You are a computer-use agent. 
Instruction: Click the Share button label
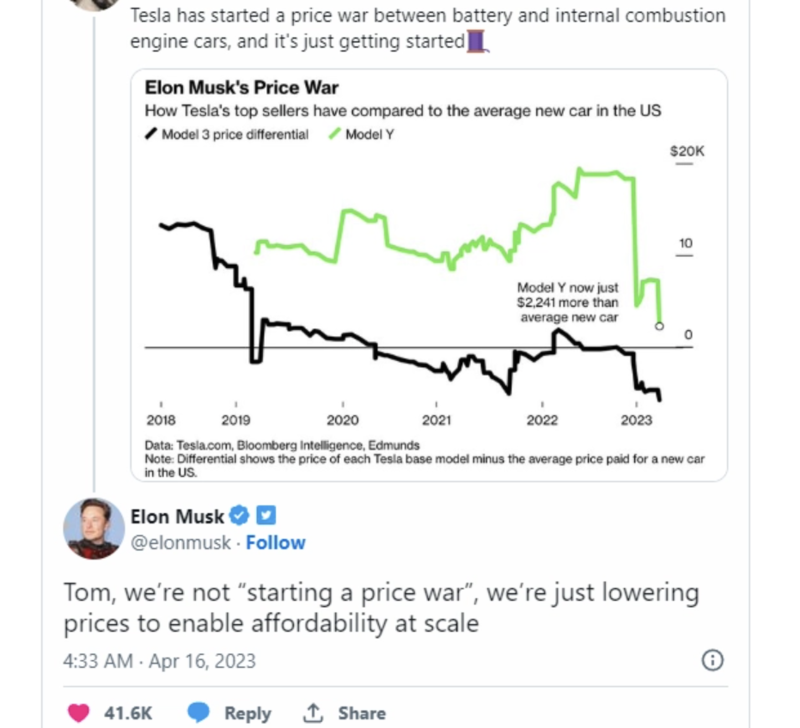[362, 713]
